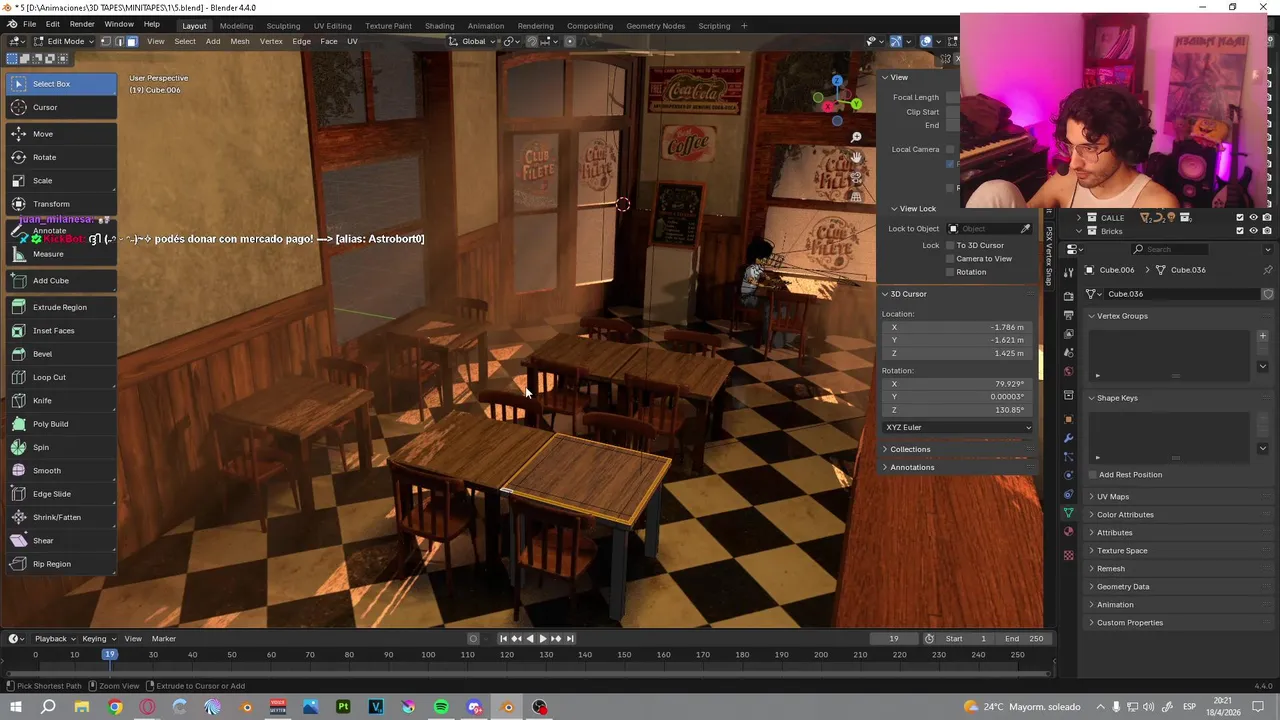Expand the Annotations panel

pos(912,467)
